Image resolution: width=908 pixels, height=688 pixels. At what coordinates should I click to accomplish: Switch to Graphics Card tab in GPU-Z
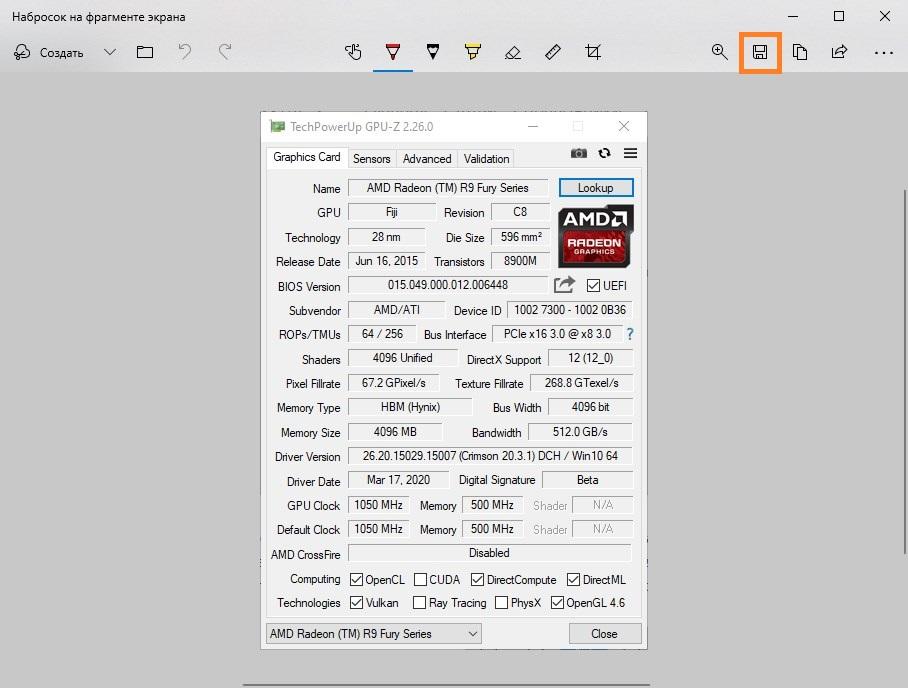[x=306, y=157]
